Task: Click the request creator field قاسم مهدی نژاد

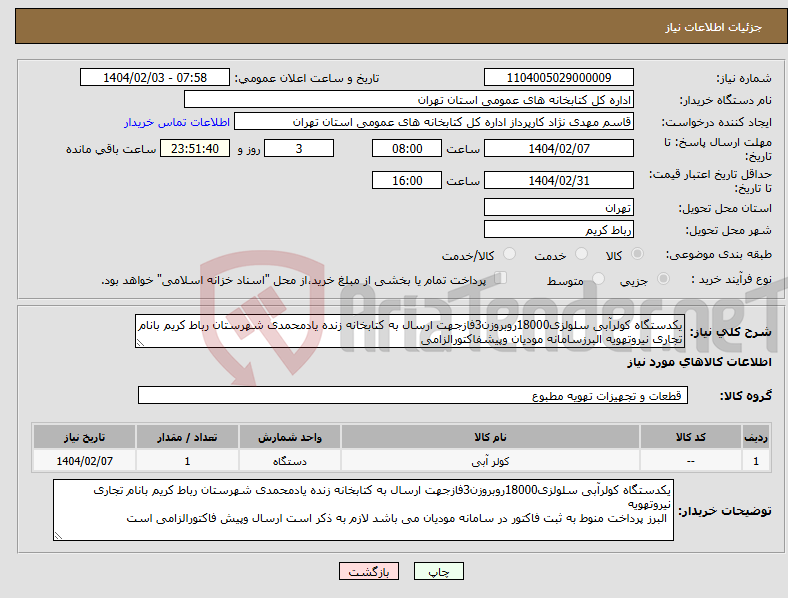Action: (434, 122)
